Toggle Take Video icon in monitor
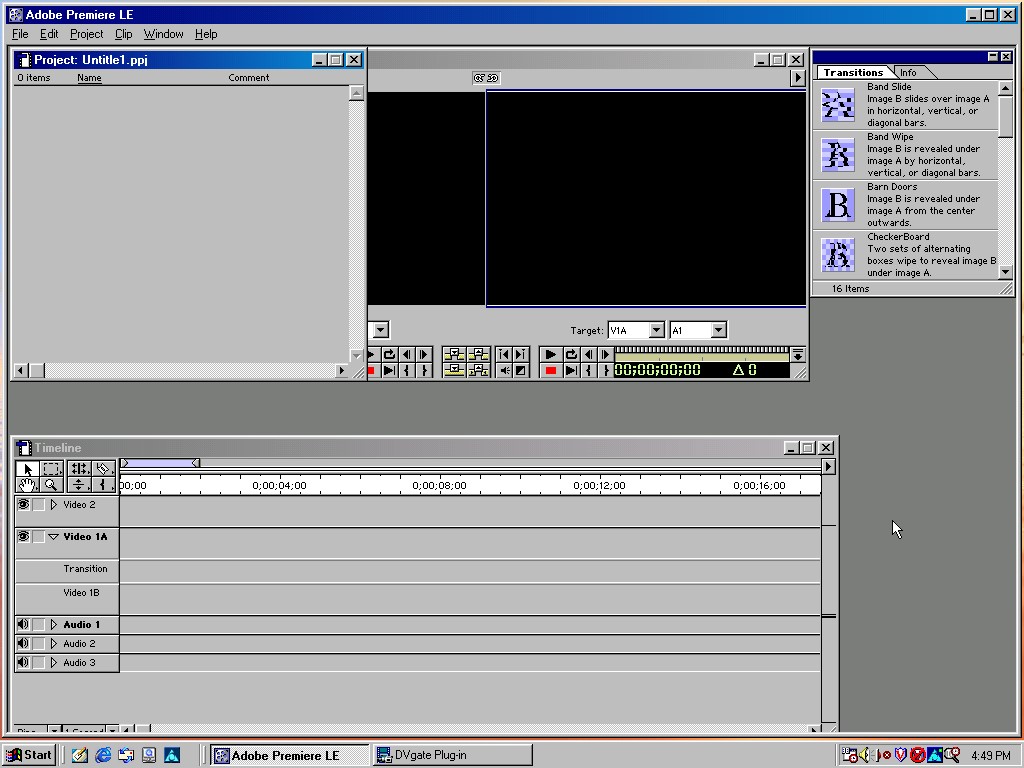Viewport: 1024px width, 768px height. point(520,370)
